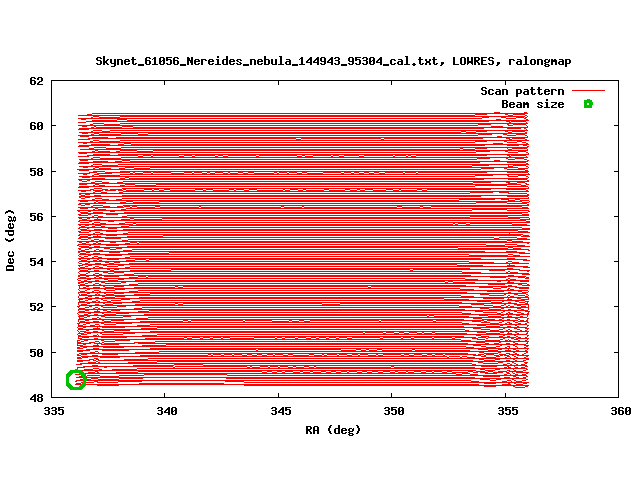
Task: Click the plot title text at top
Action: [333, 61]
